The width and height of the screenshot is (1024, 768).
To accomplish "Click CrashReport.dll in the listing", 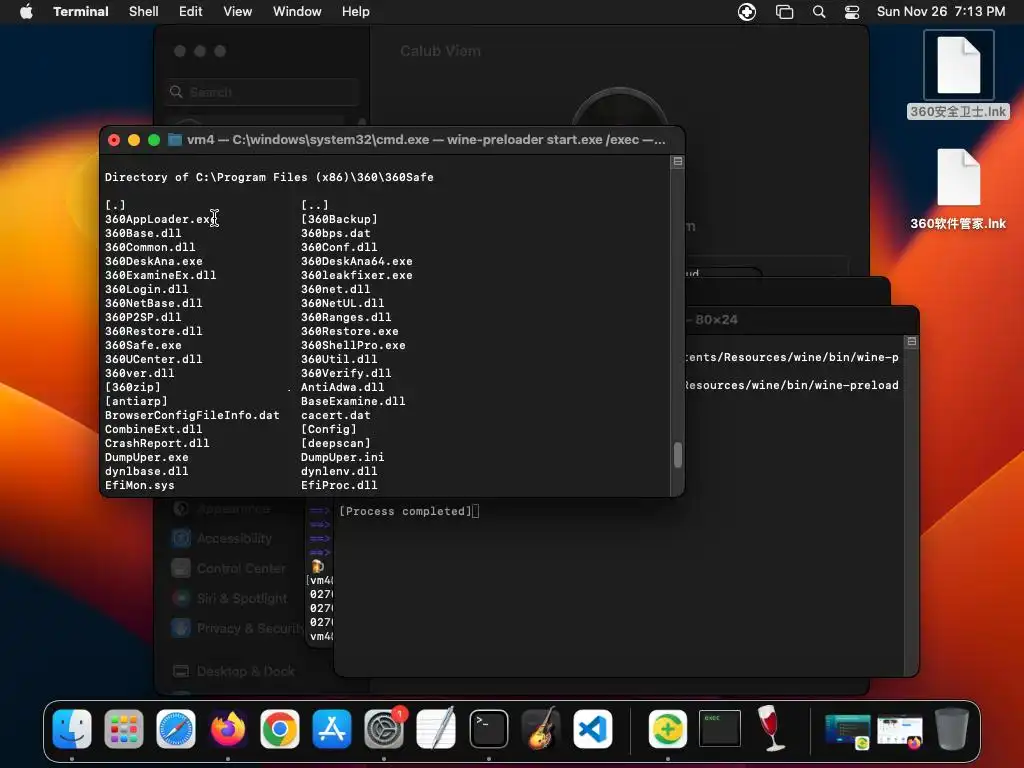I will [x=157, y=443].
